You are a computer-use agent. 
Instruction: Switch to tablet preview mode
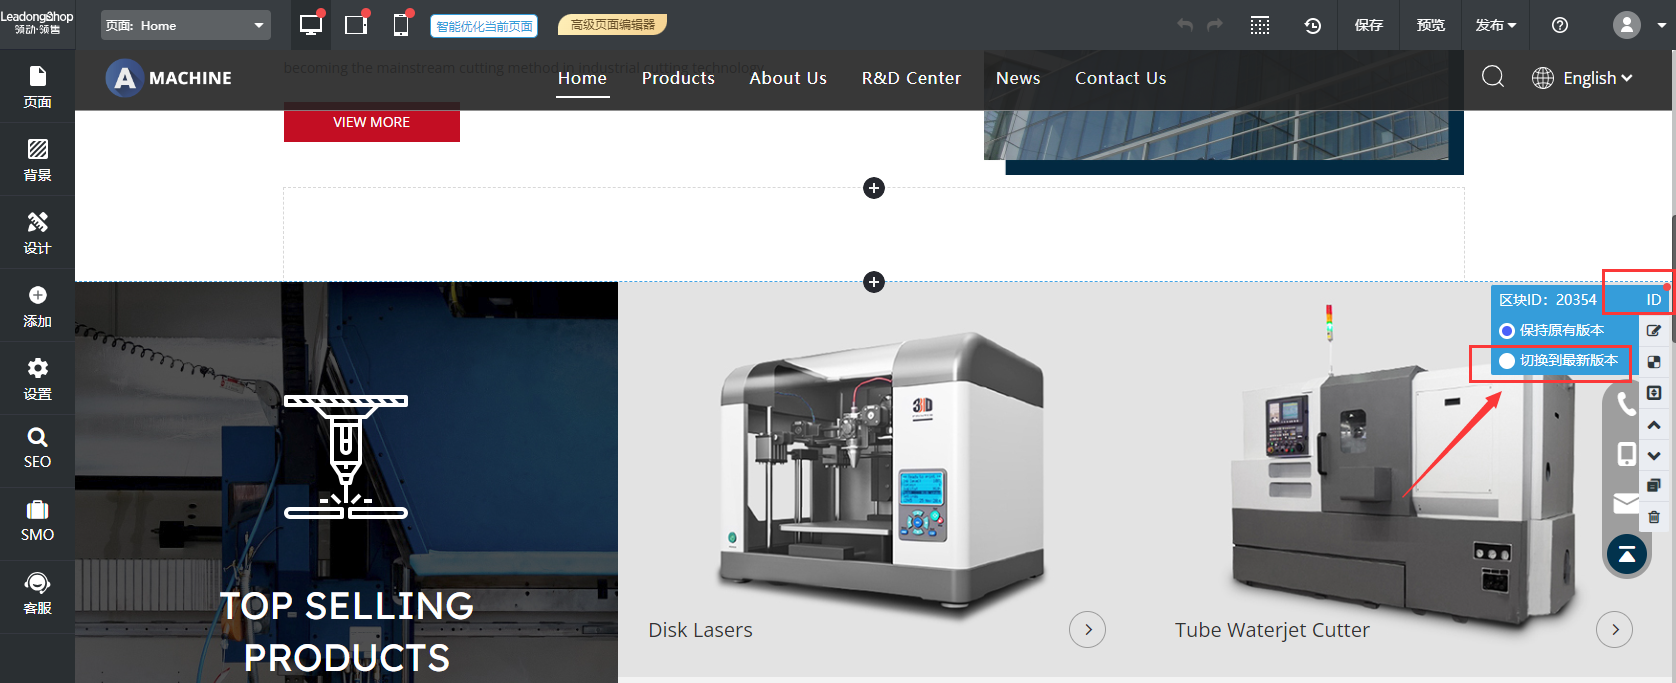356,25
